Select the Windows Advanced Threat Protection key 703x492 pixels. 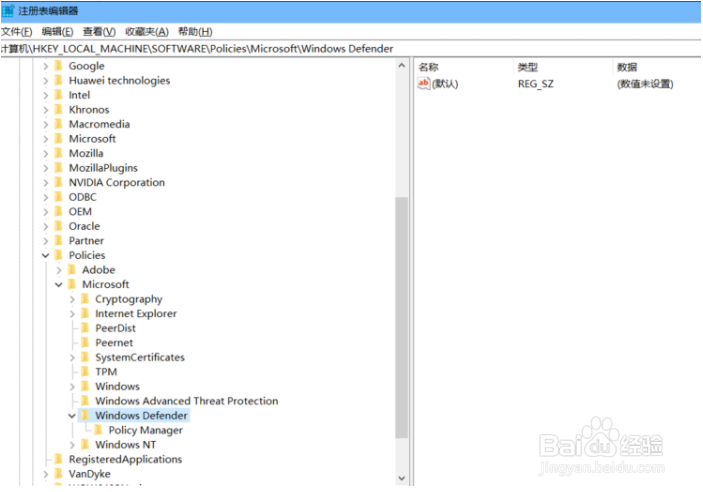tap(187, 401)
